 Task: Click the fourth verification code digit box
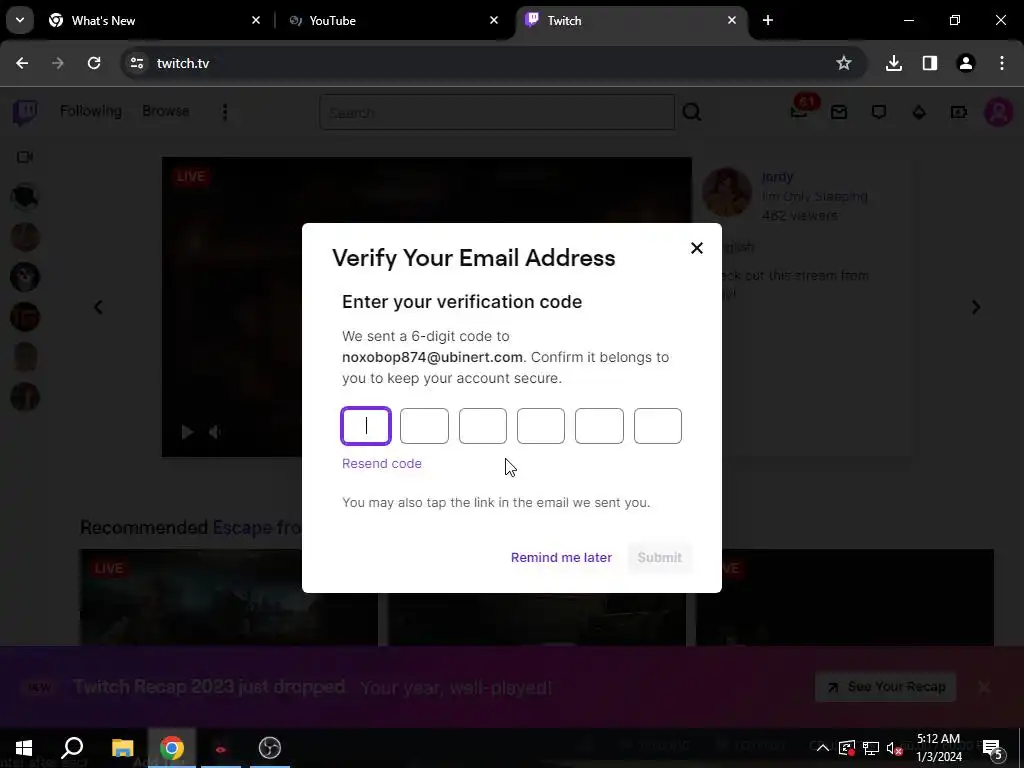coord(541,426)
